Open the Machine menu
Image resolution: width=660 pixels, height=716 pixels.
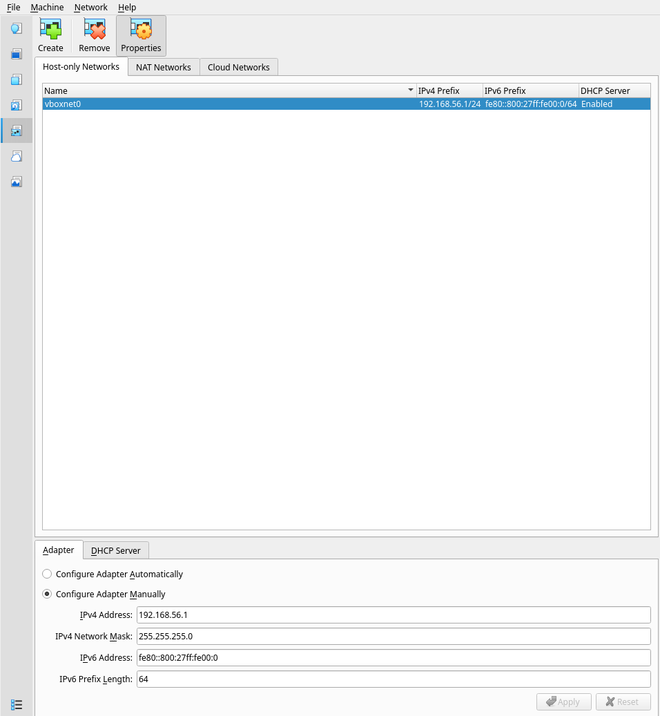tap(47, 7)
